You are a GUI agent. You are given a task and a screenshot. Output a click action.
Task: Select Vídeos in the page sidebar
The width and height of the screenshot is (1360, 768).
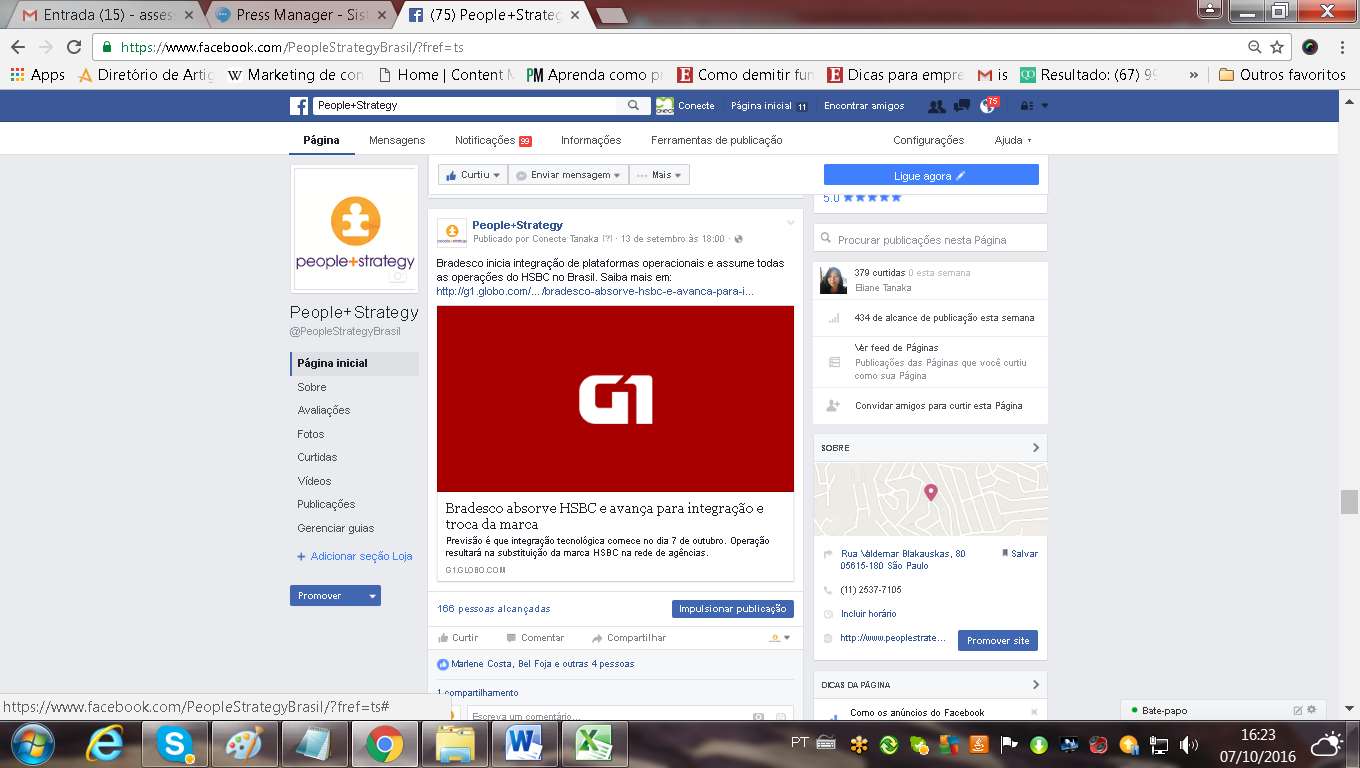pyautogui.click(x=314, y=481)
